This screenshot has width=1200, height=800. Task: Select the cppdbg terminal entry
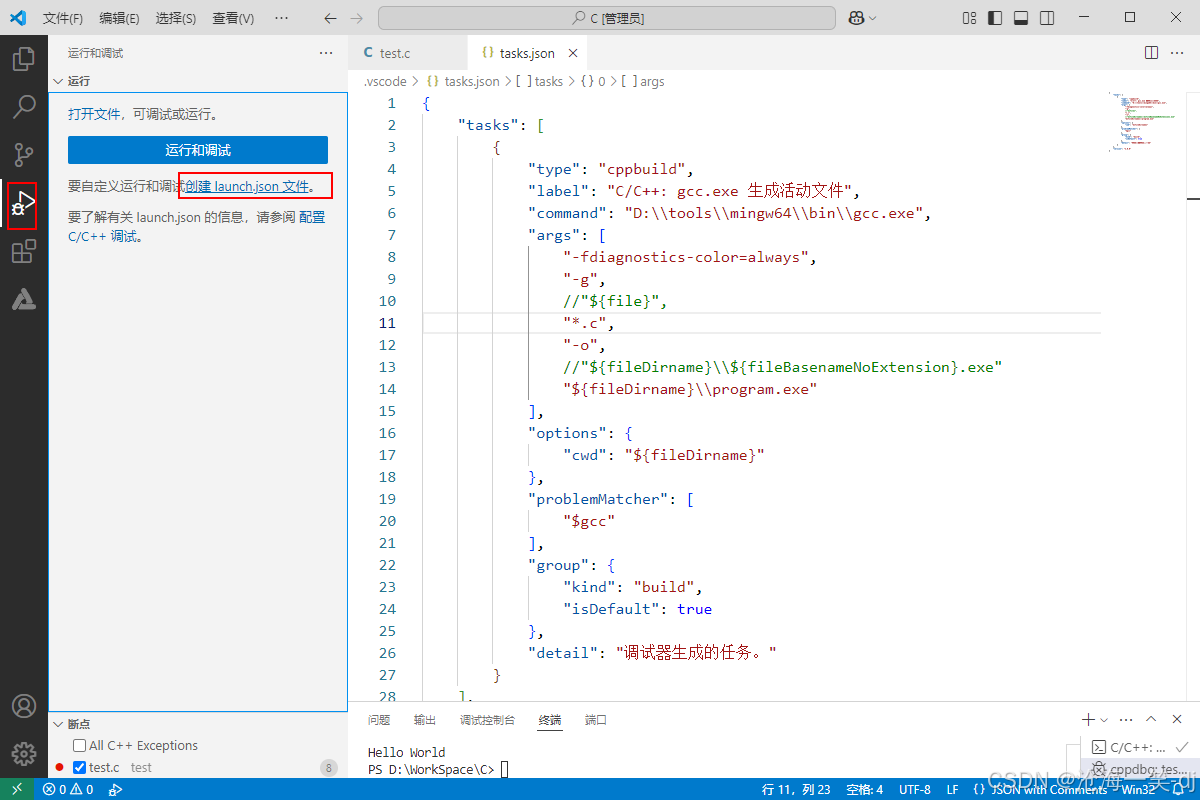1138,769
